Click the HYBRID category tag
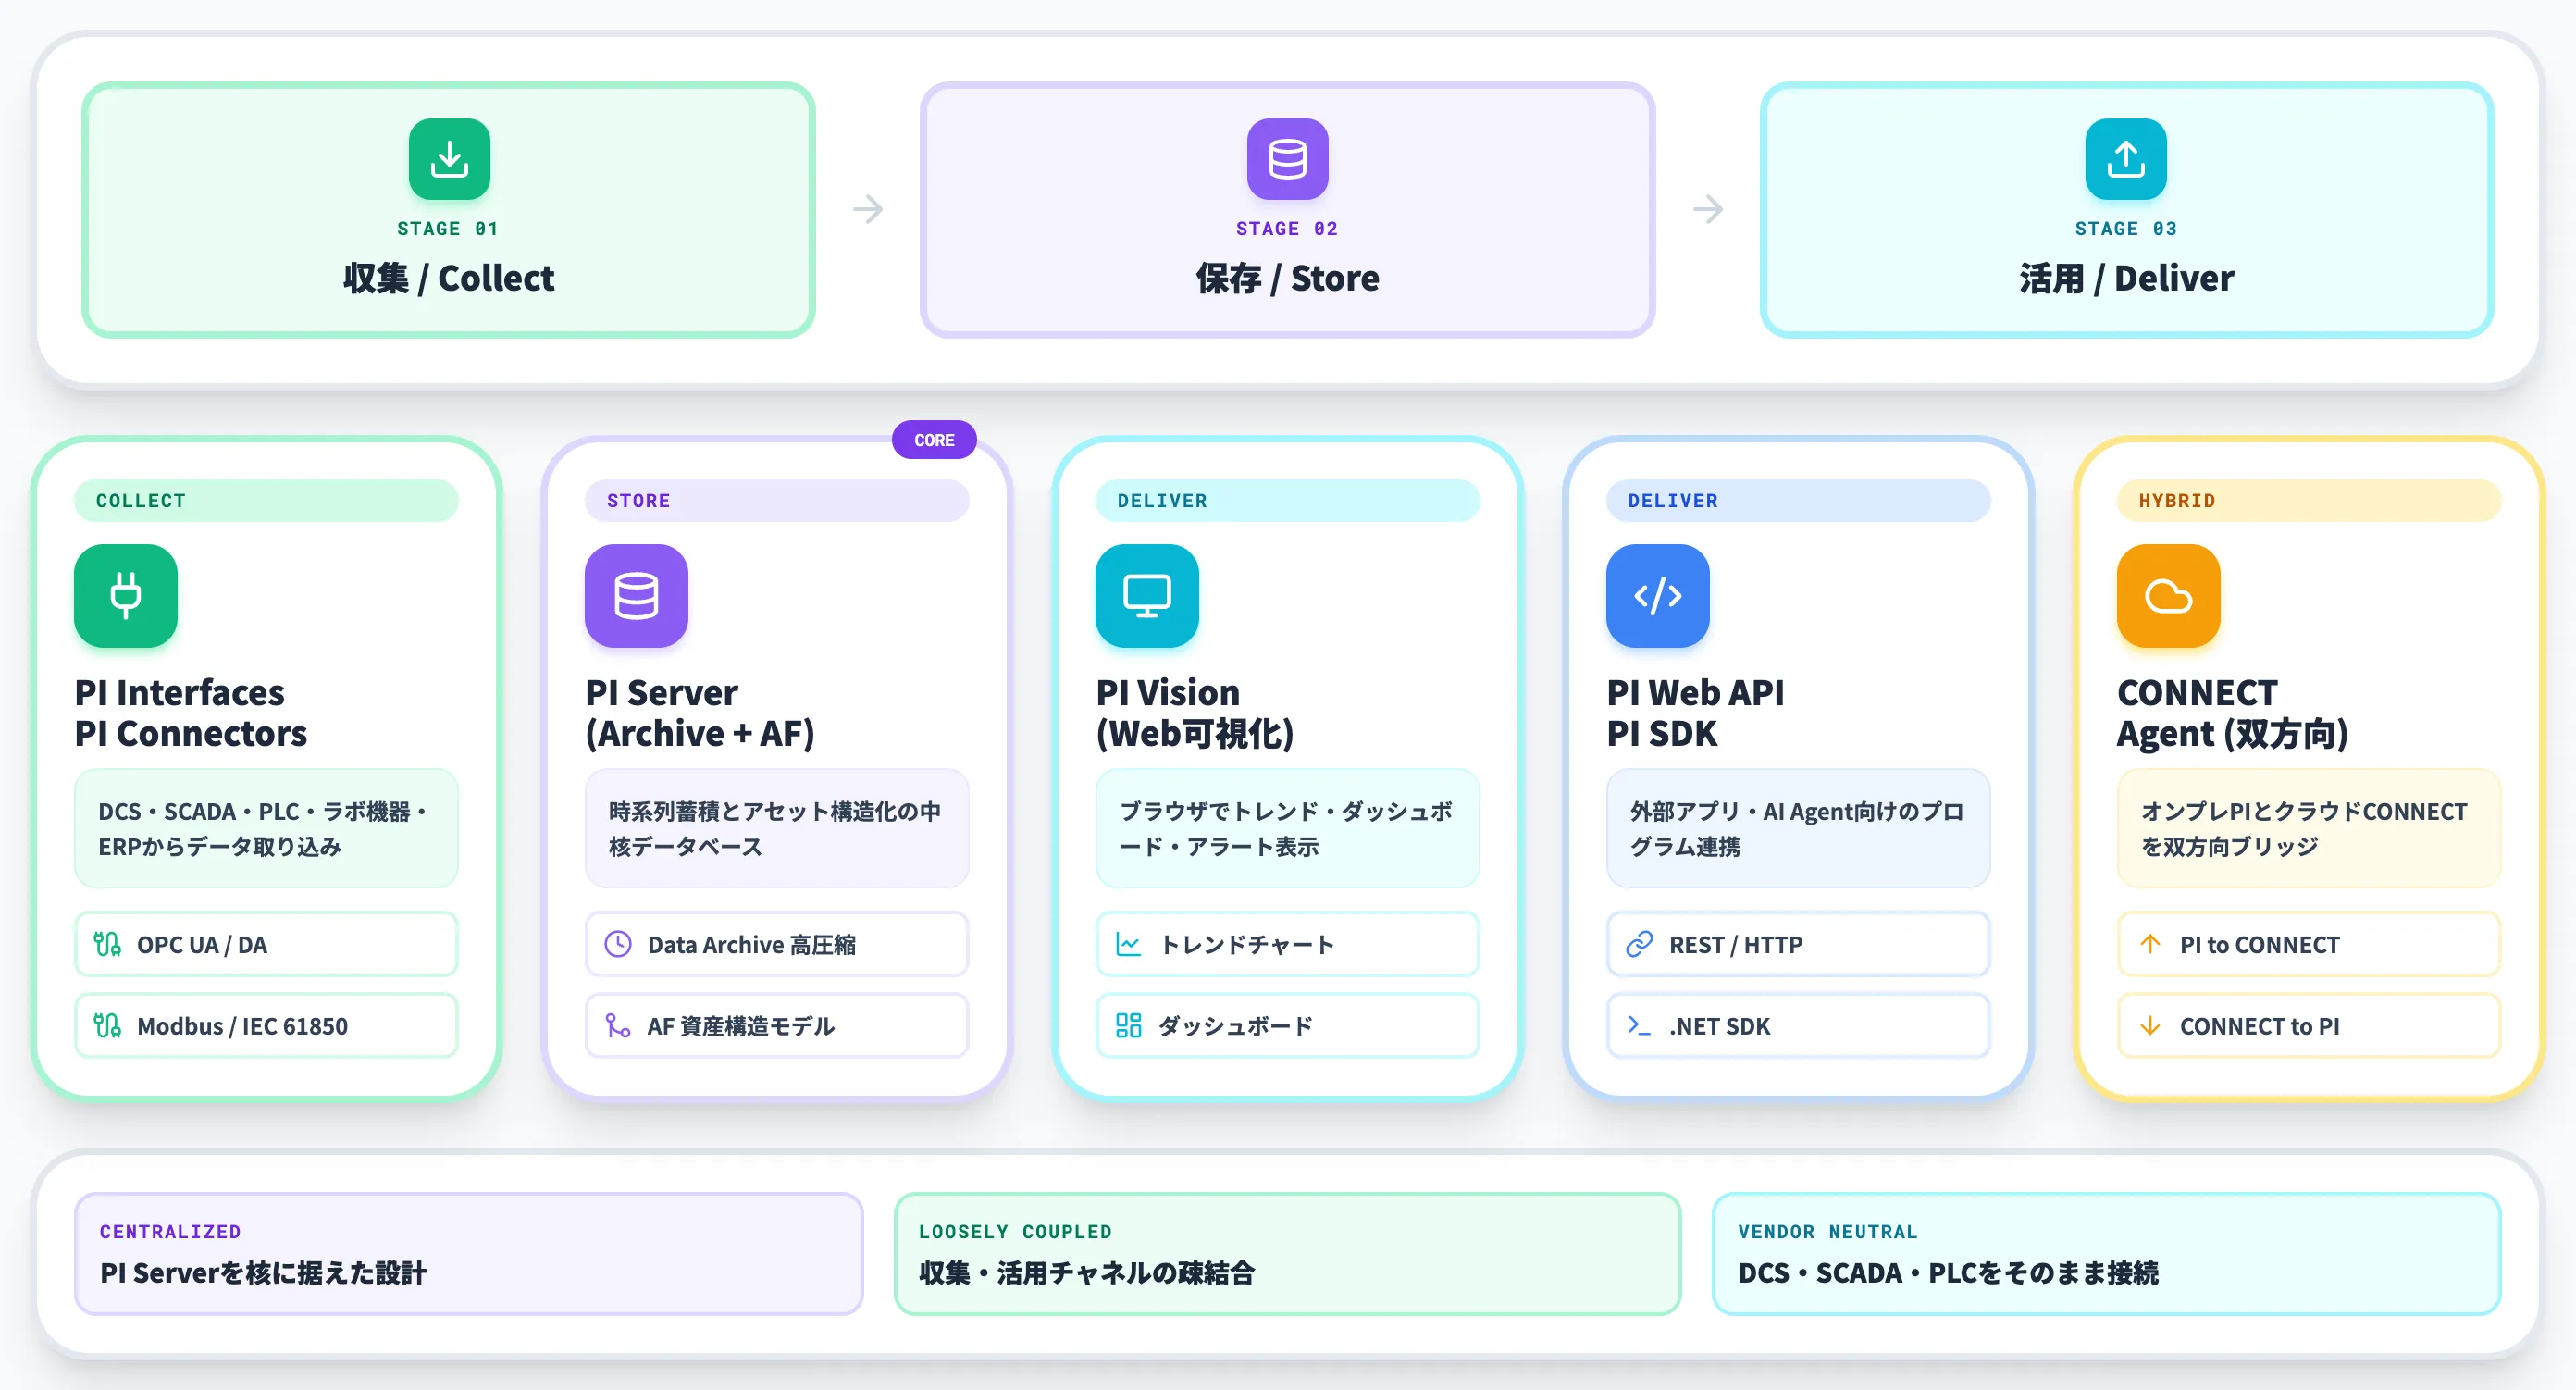Screen dimensions: 2576x1390 click(2309, 500)
